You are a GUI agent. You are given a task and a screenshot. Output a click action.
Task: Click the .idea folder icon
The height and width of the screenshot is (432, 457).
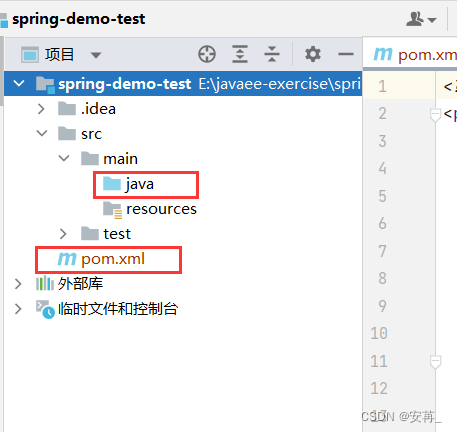(67, 109)
